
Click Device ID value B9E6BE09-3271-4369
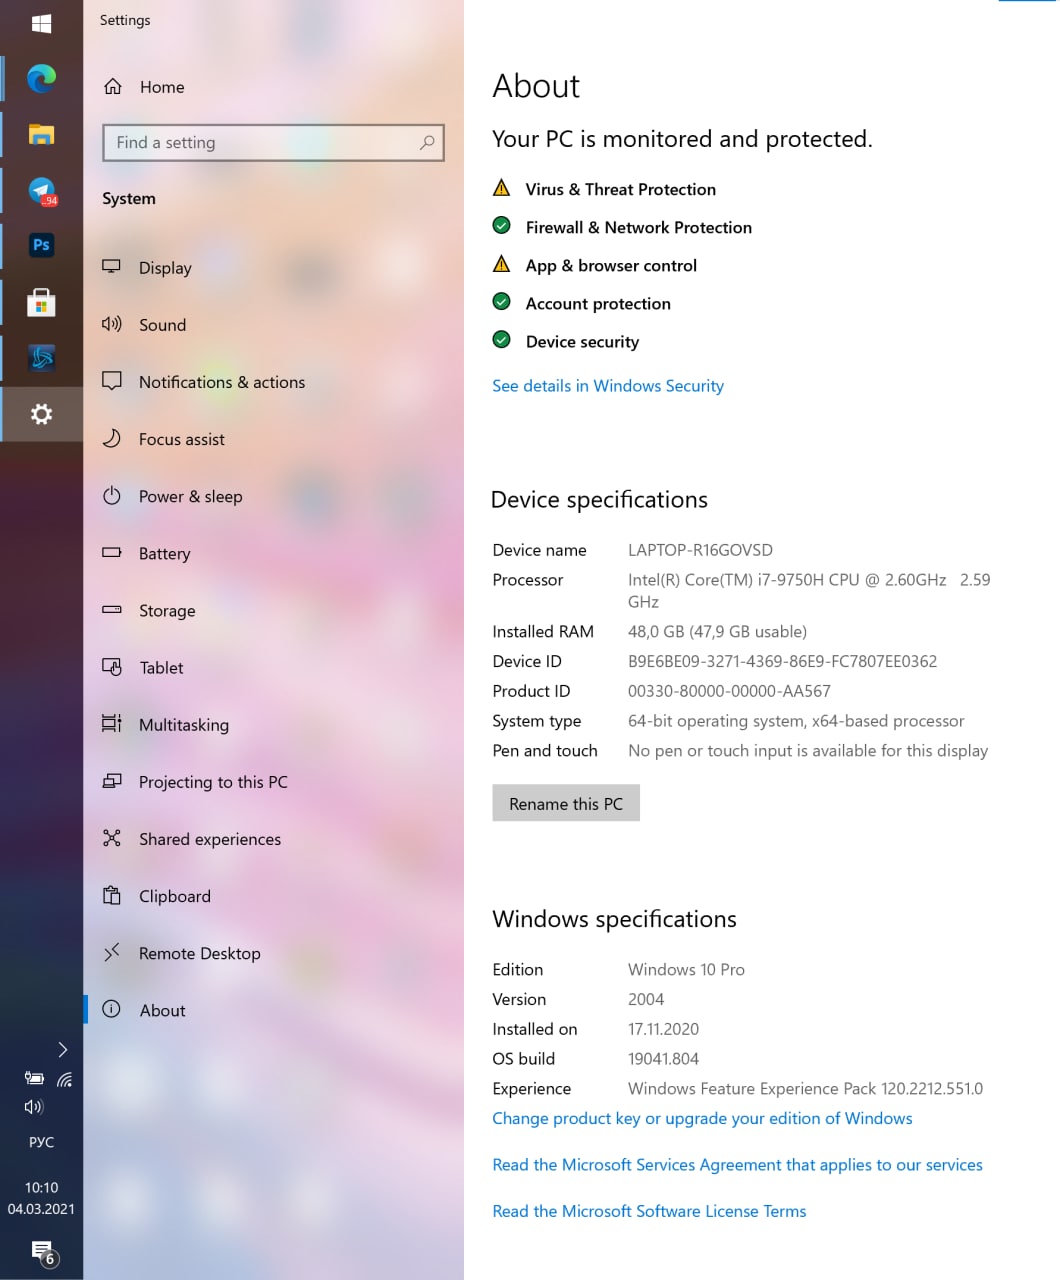point(782,661)
